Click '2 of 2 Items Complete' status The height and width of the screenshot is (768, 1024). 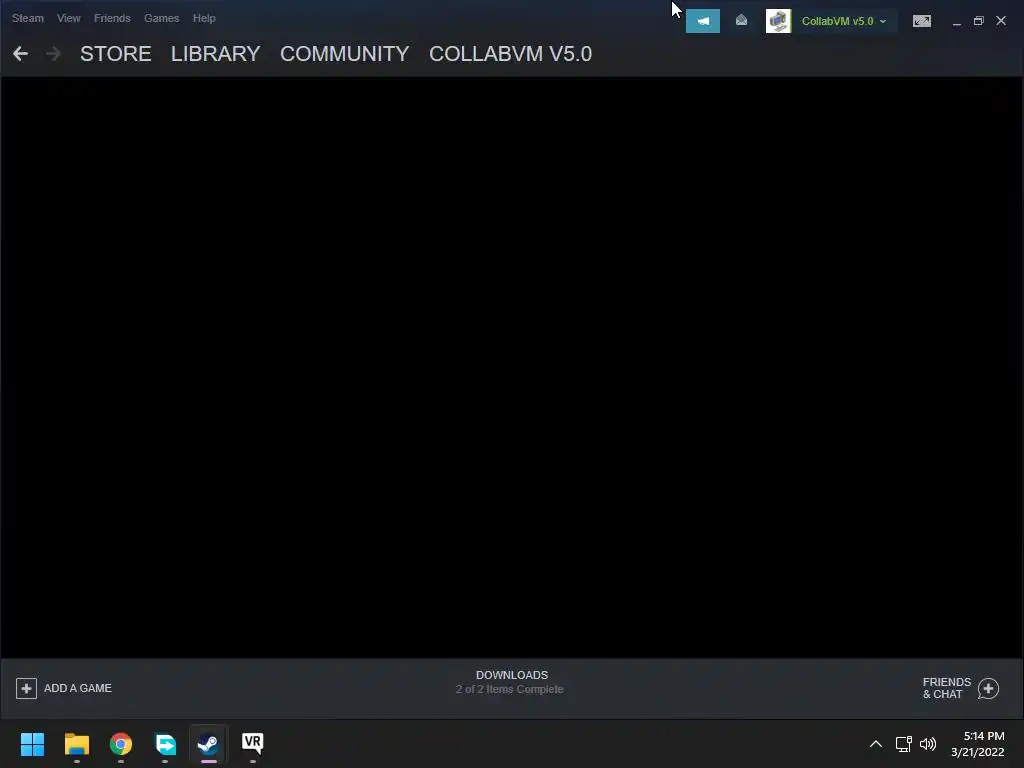pyautogui.click(x=509, y=690)
